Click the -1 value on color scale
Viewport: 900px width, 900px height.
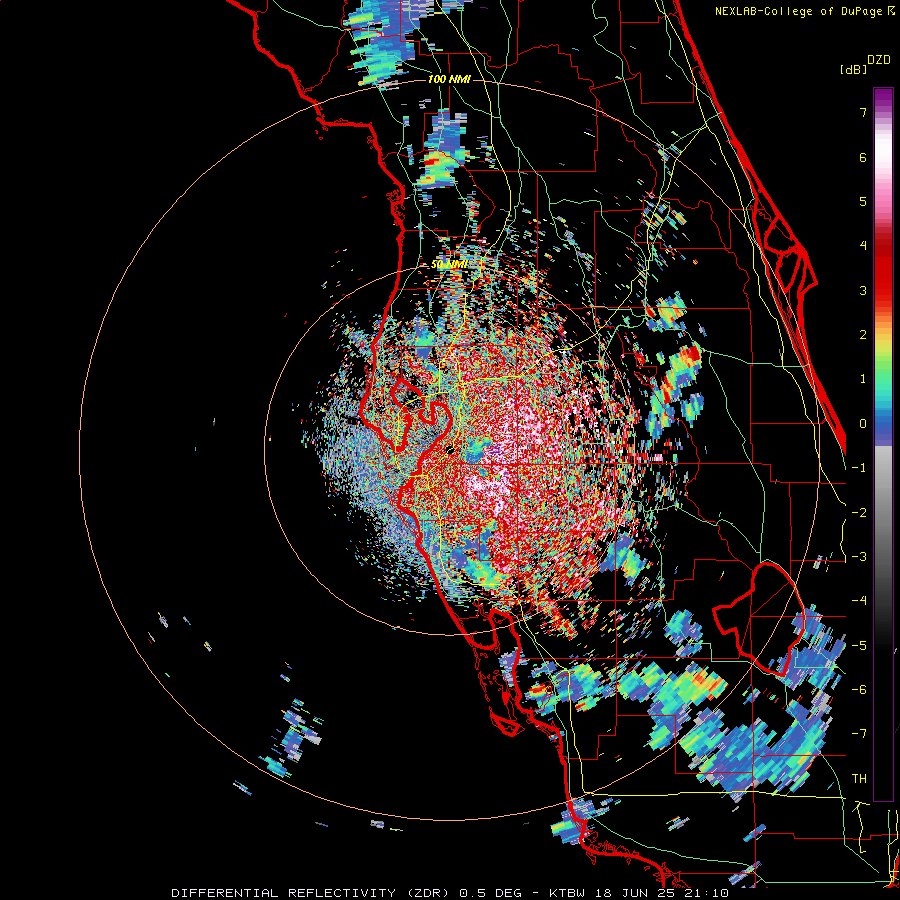(x=859, y=468)
